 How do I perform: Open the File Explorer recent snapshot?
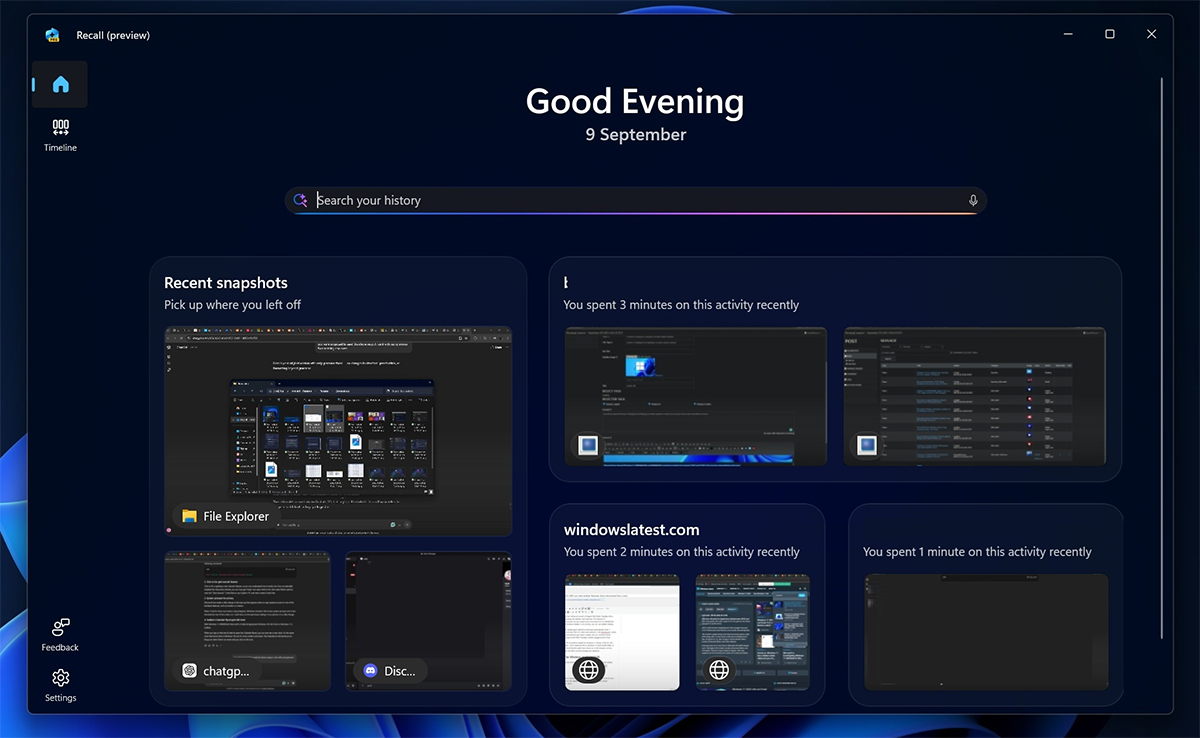point(338,430)
